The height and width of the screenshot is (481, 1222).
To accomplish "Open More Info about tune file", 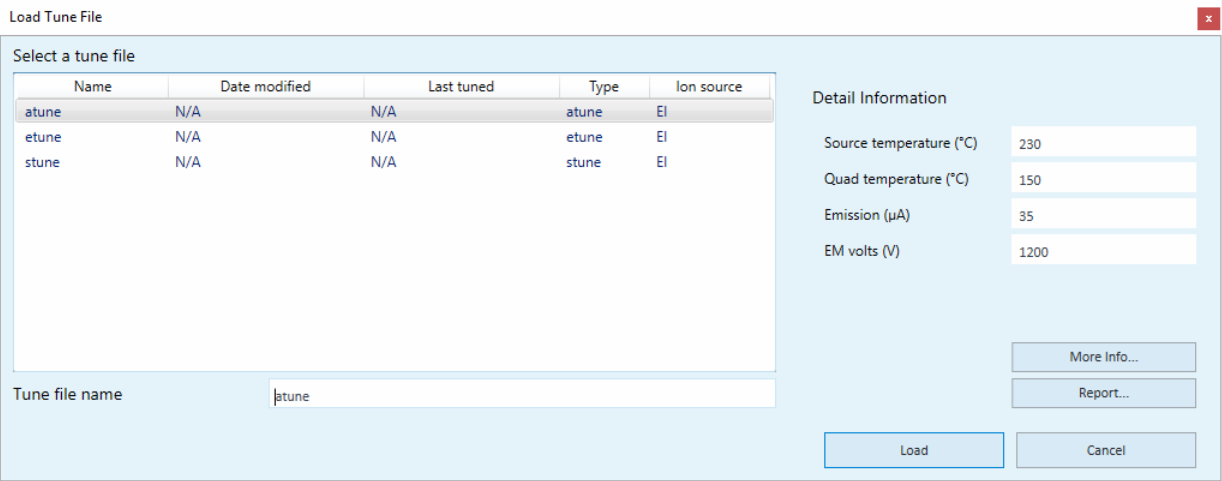I will tap(1104, 357).
